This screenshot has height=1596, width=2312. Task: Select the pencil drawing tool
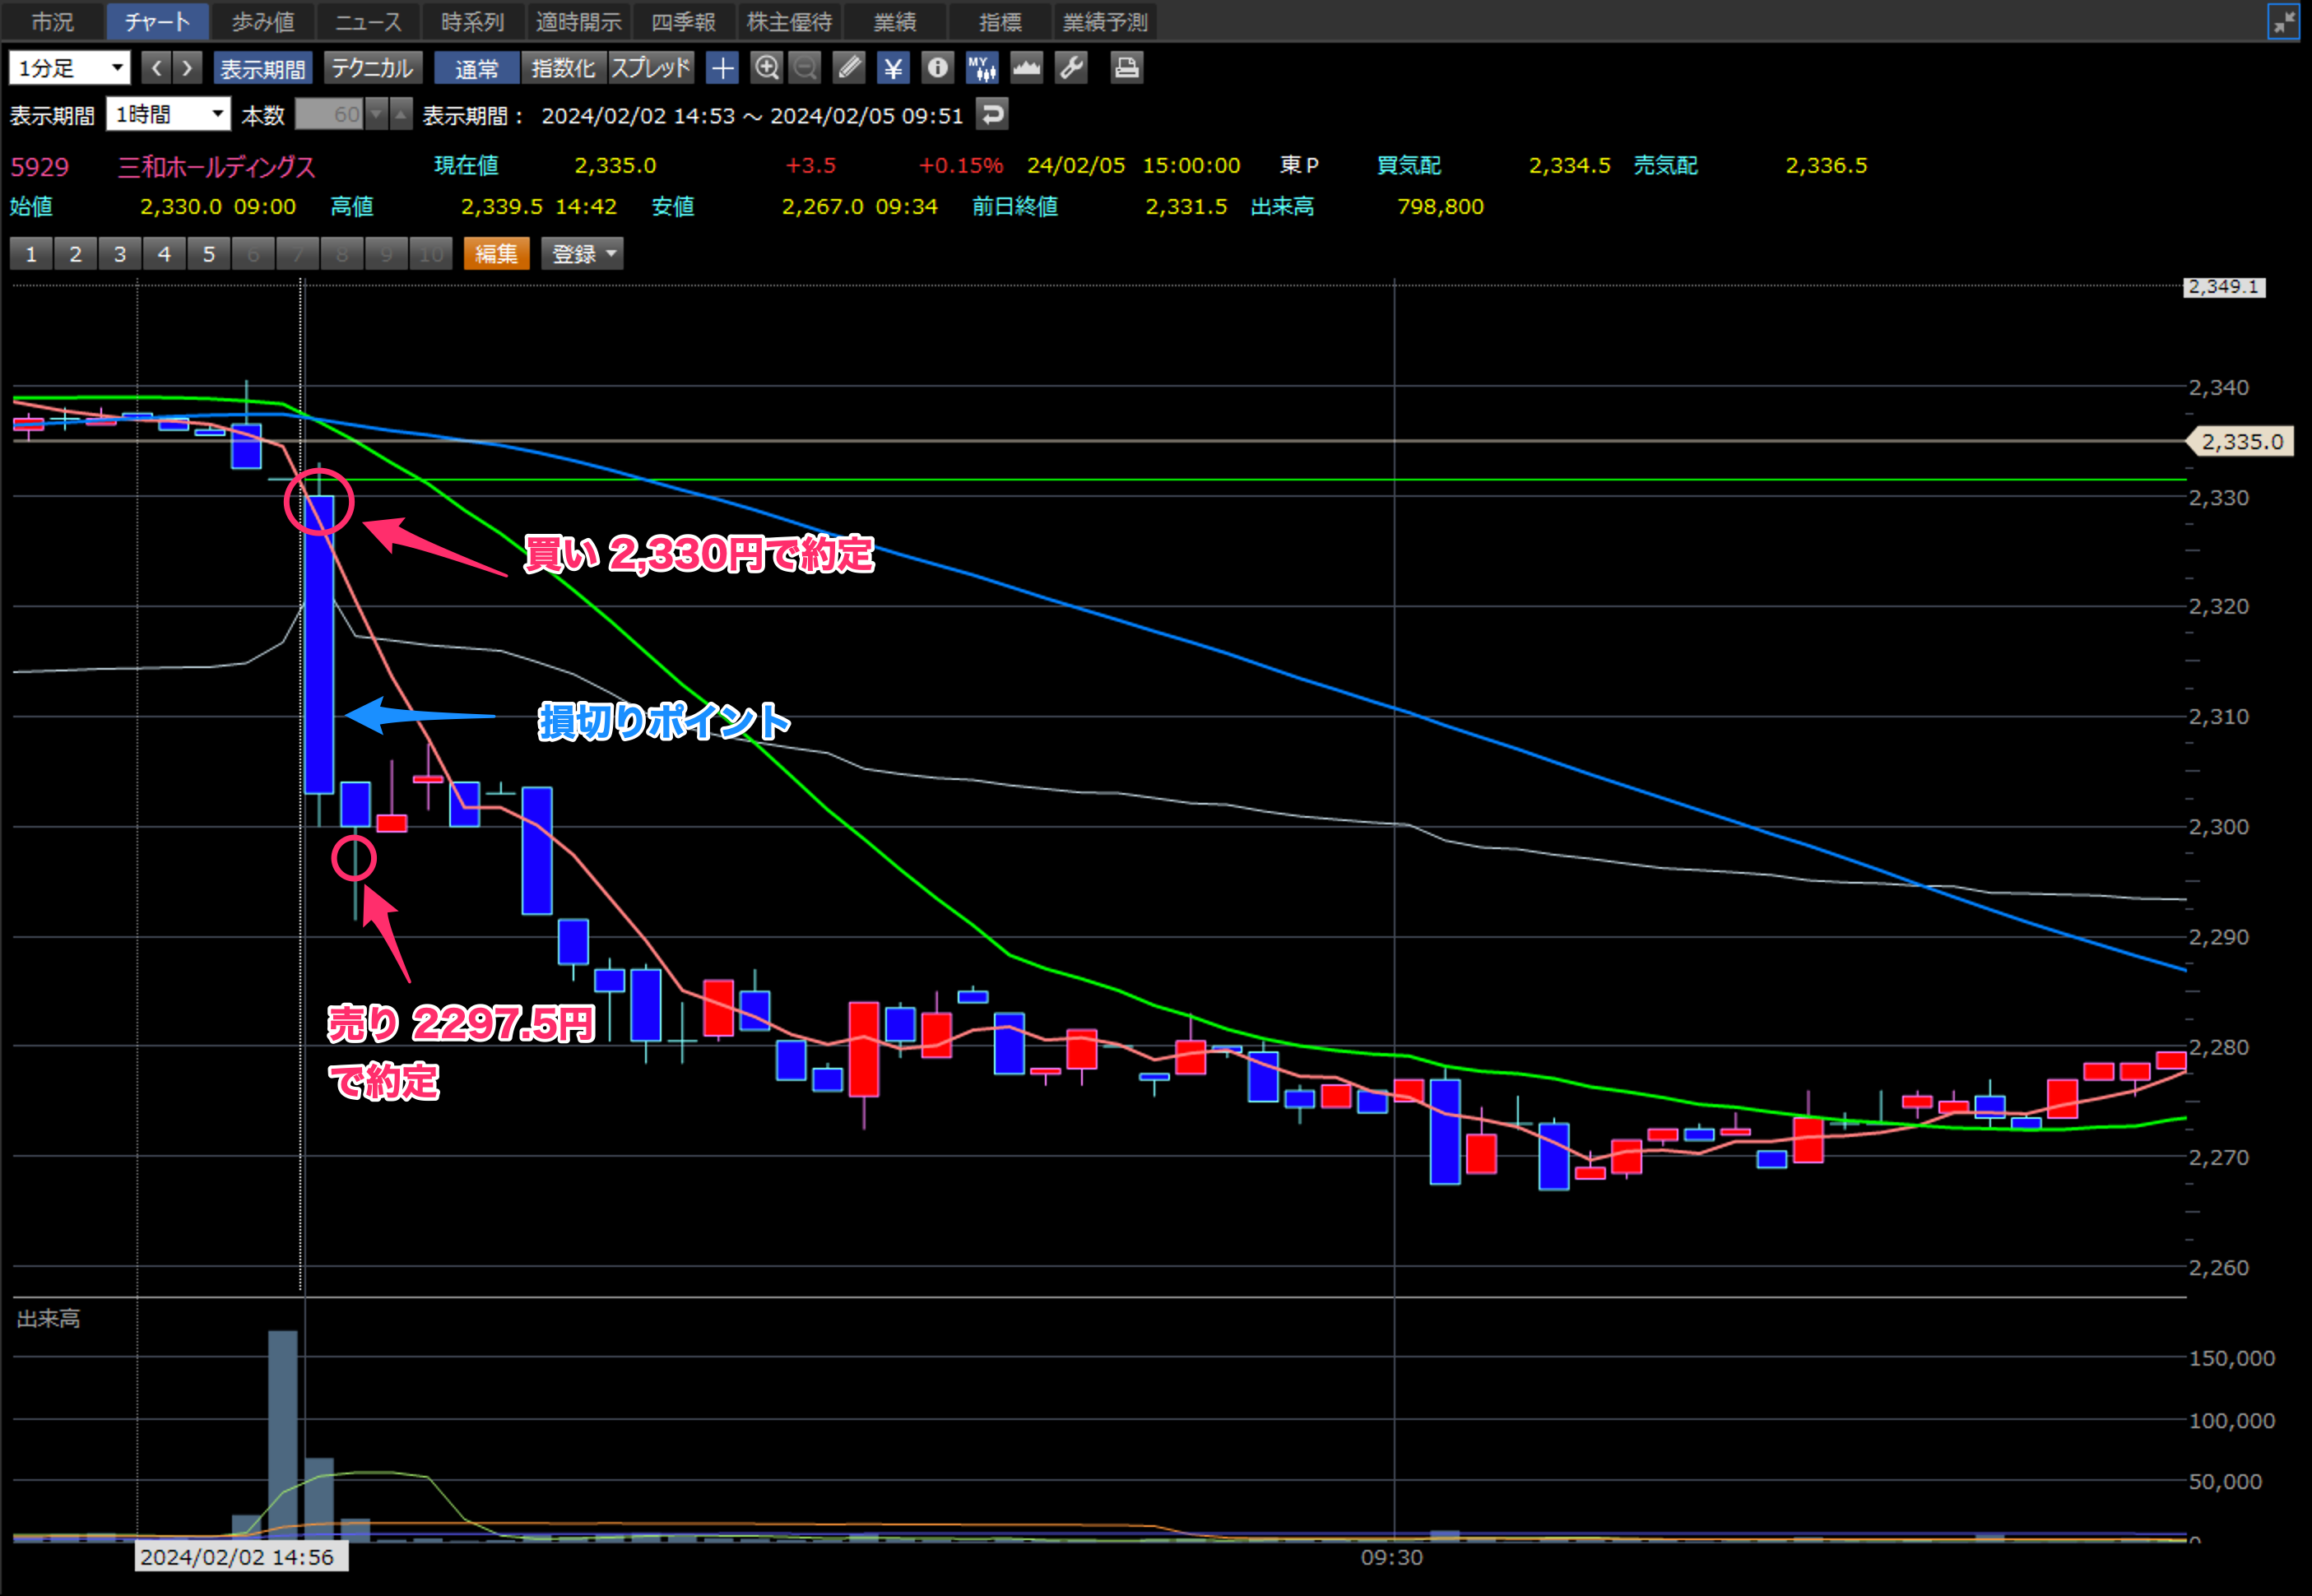coord(849,68)
